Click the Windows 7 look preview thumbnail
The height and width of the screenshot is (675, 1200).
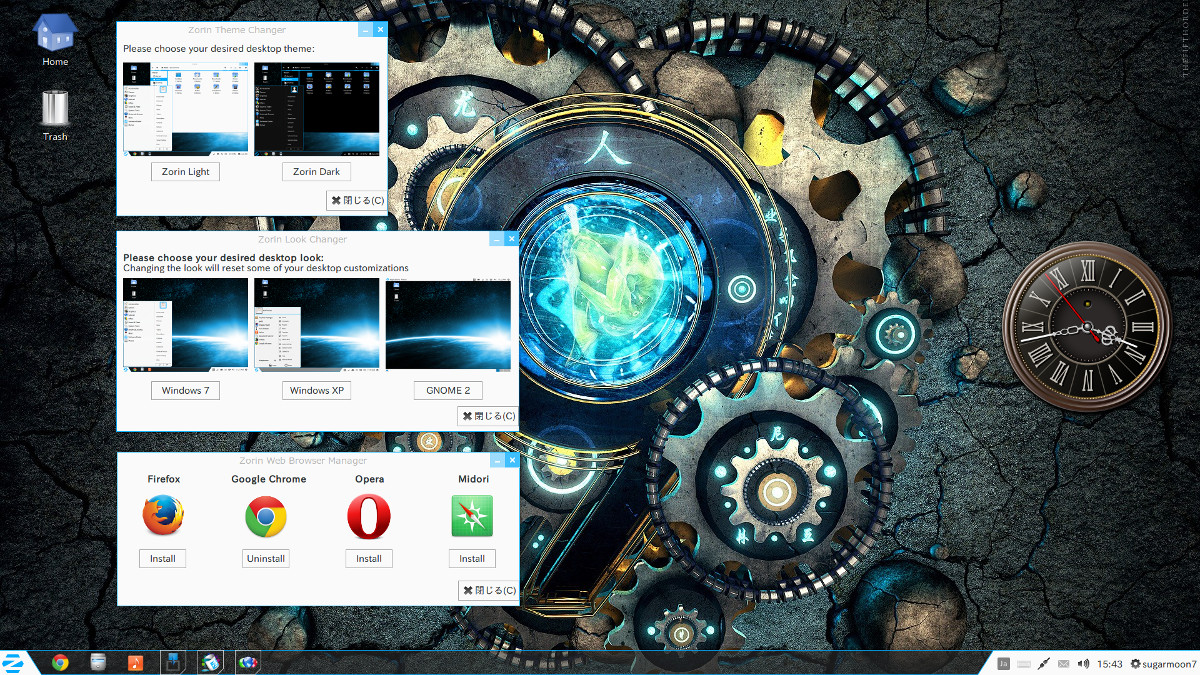click(x=186, y=326)
